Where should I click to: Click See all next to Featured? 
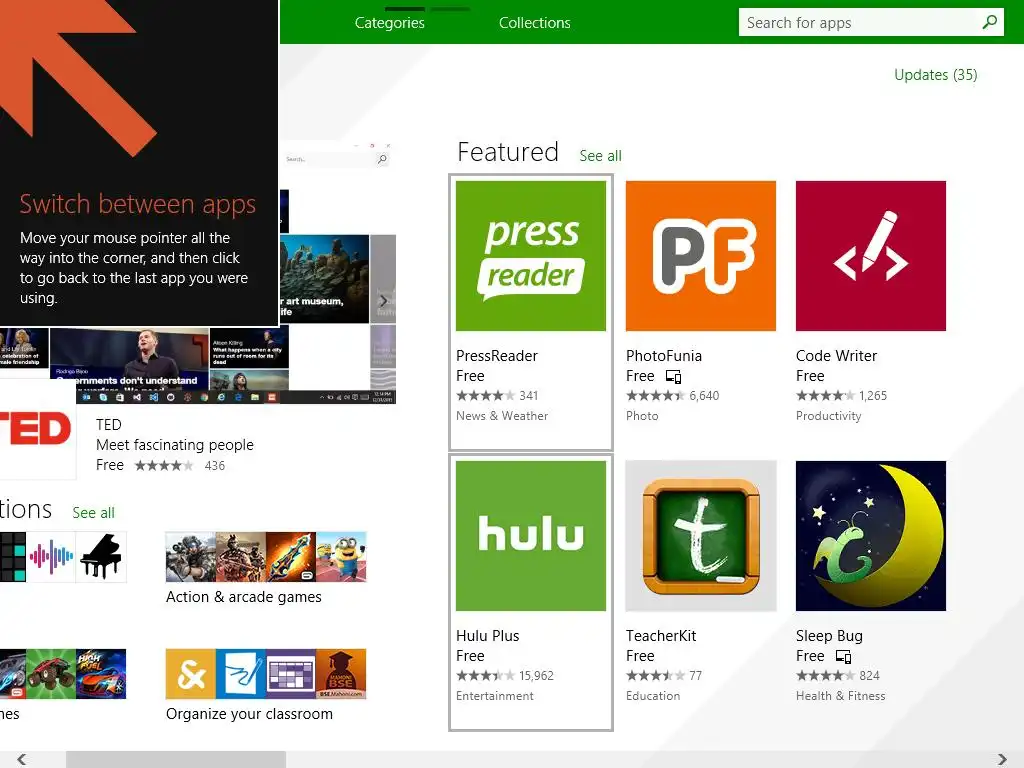tap(600, 156)
